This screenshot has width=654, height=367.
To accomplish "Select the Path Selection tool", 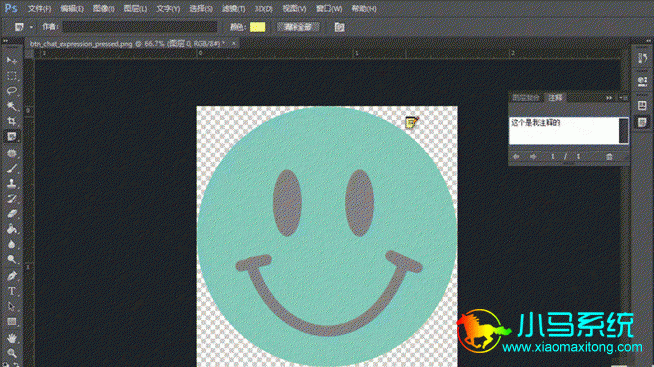I will pyautogui.click(x=12, y=307).
